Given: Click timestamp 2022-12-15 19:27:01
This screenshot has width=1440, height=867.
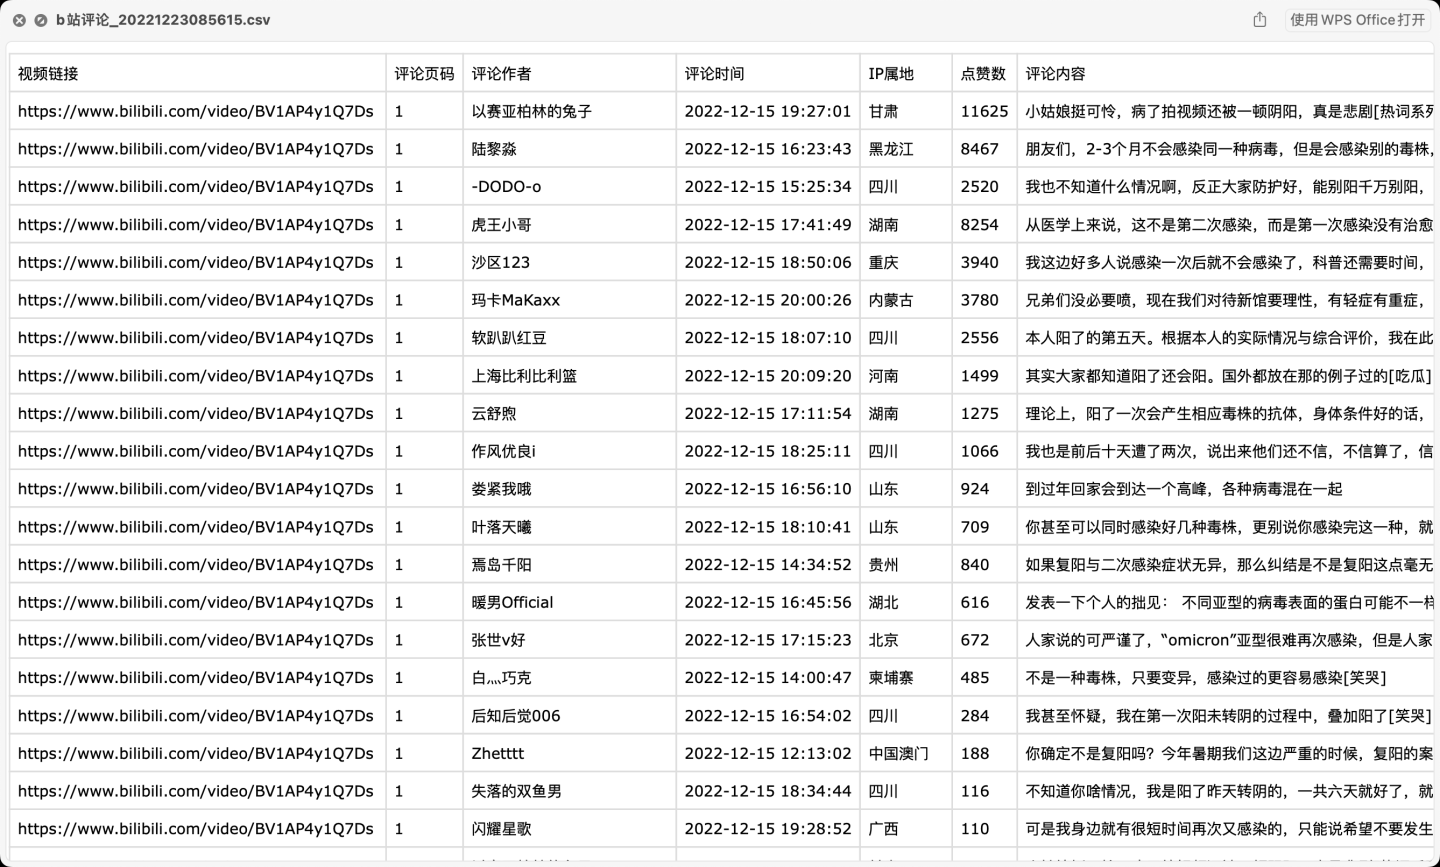Looking at the screenshot, I should click(x=768, y=111).
